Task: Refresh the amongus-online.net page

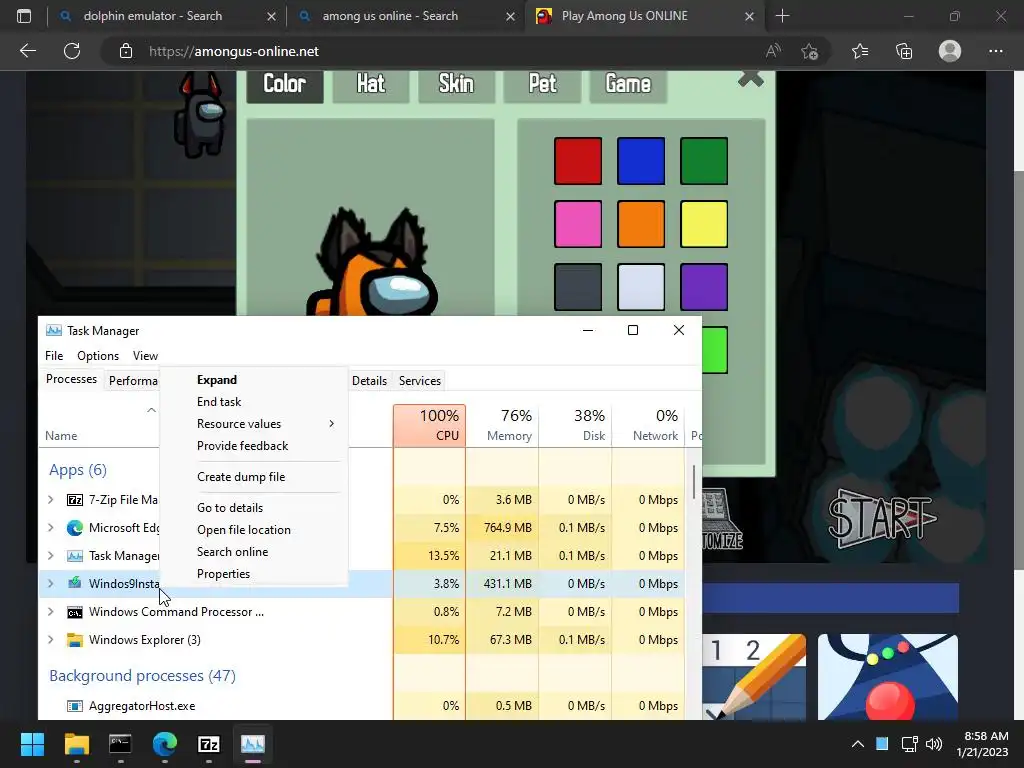Action: click(72, 51)
